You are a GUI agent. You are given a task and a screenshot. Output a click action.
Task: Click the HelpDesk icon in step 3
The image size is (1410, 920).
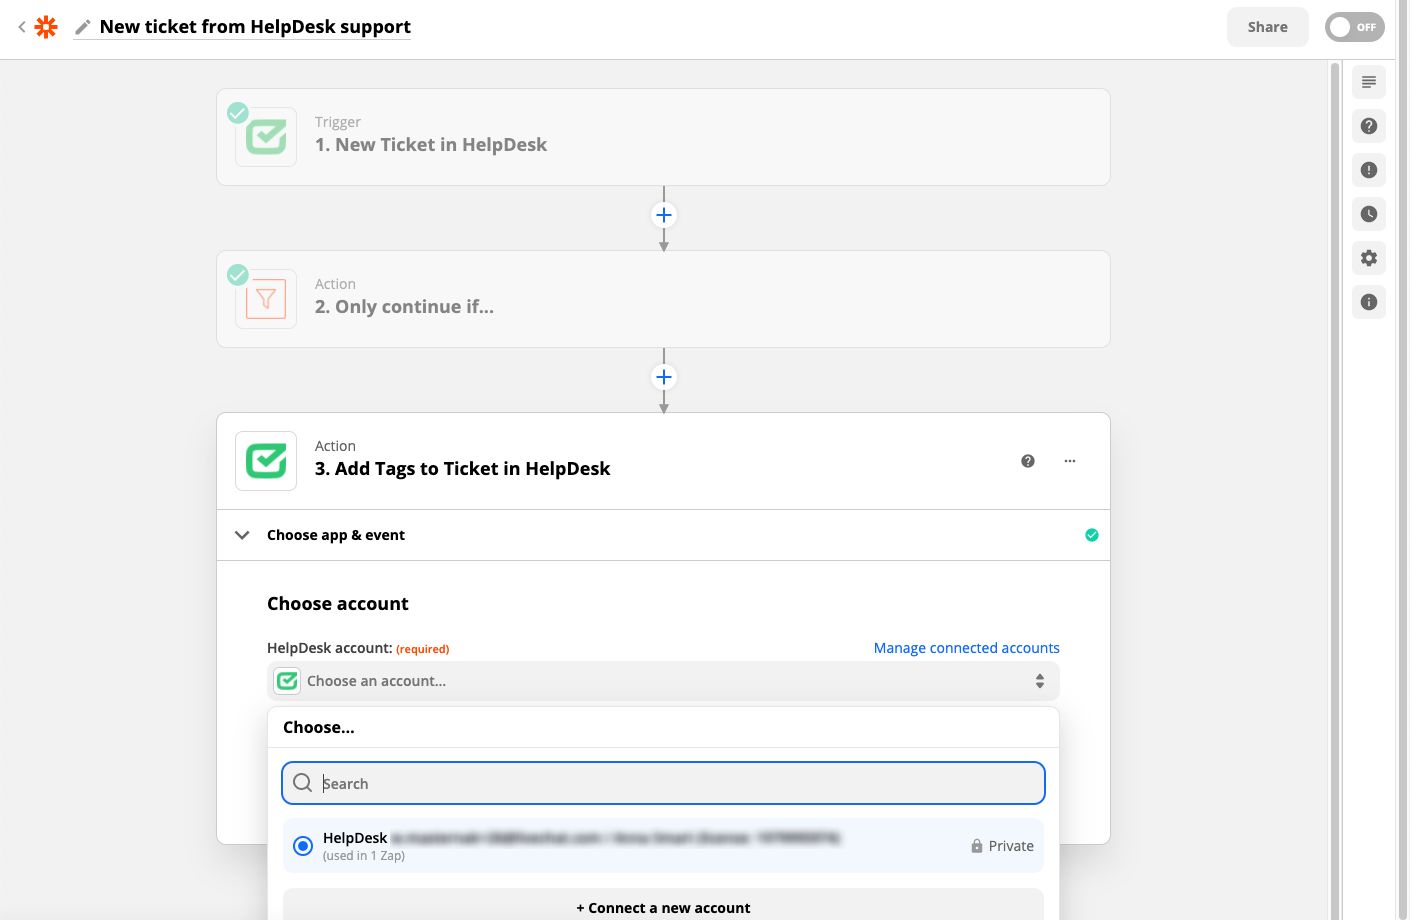[266, 461]
